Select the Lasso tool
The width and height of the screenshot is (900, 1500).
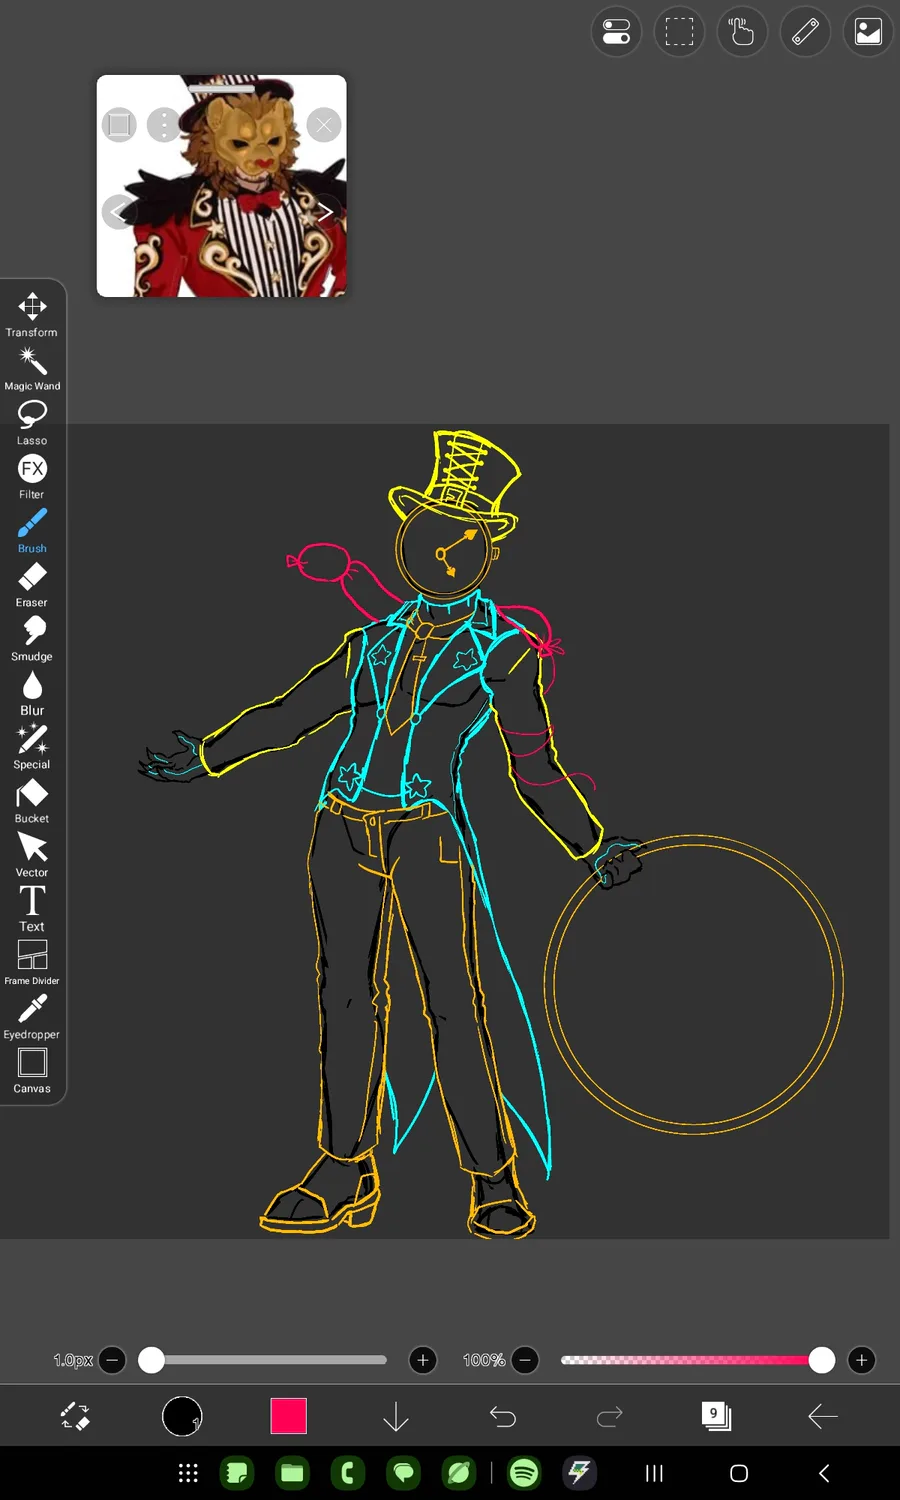[x=32, y=422]
